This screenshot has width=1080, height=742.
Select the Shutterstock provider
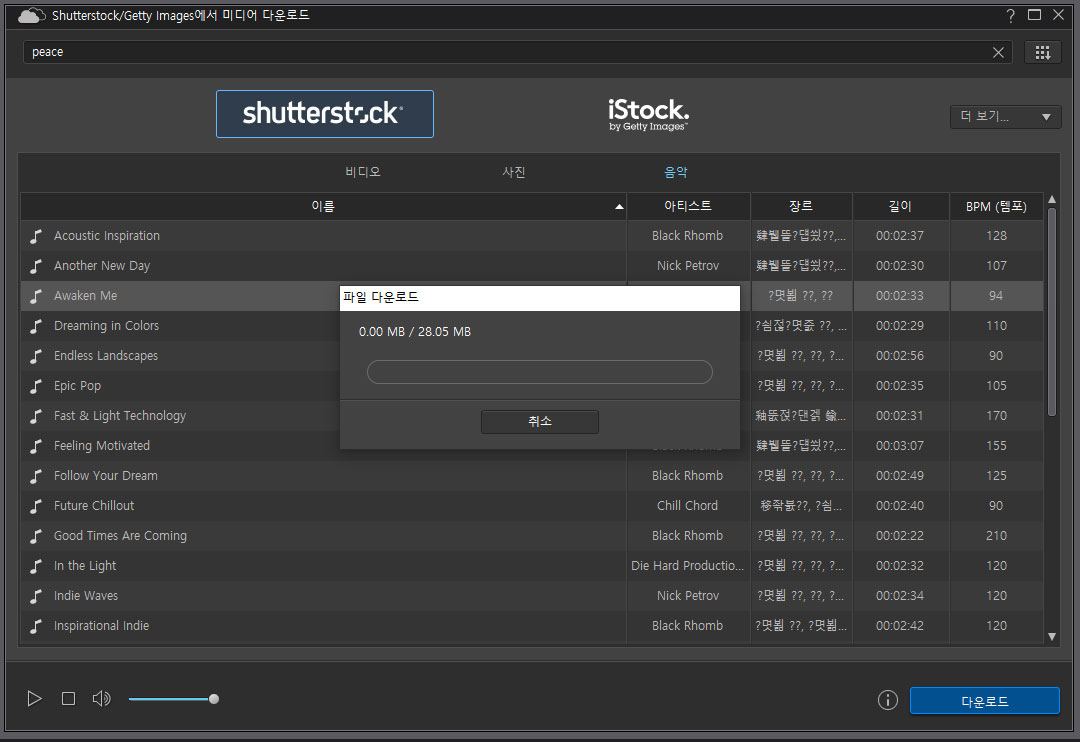(324, 114)
